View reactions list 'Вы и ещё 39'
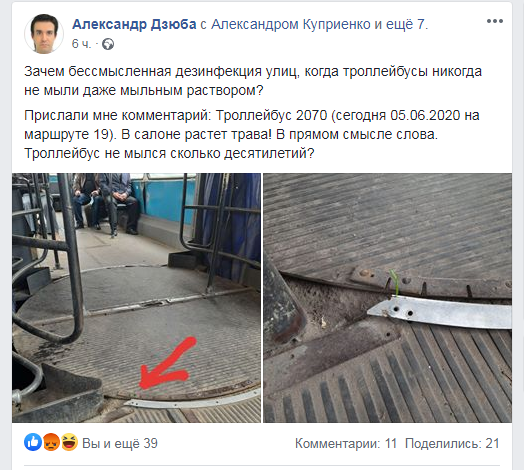Viewport: 524px width, 470px height. pyautogui.click(x=120, y=443)
